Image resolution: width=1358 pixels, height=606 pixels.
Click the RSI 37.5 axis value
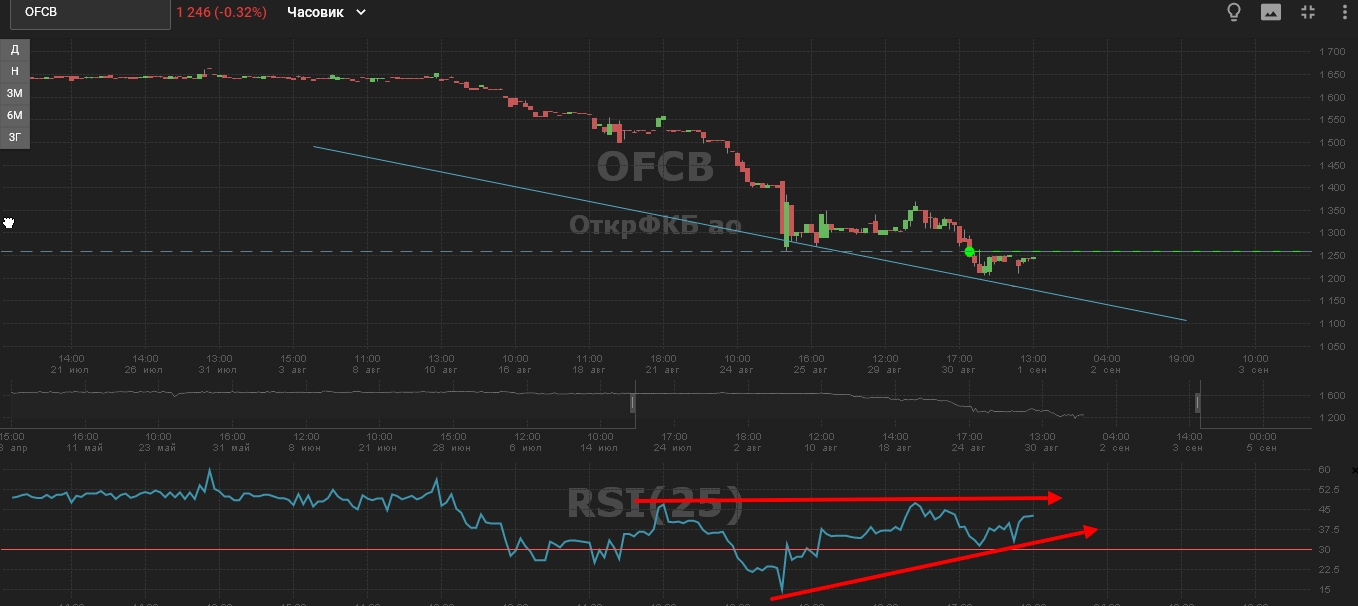point(1330,530)
